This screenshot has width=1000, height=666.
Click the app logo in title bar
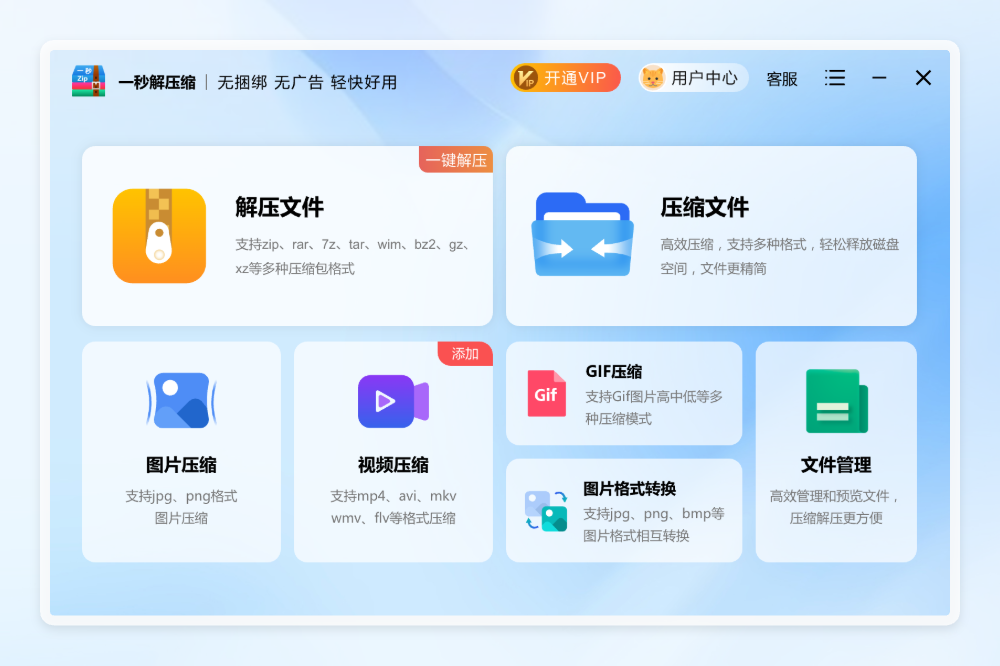(x=88, y=81)
